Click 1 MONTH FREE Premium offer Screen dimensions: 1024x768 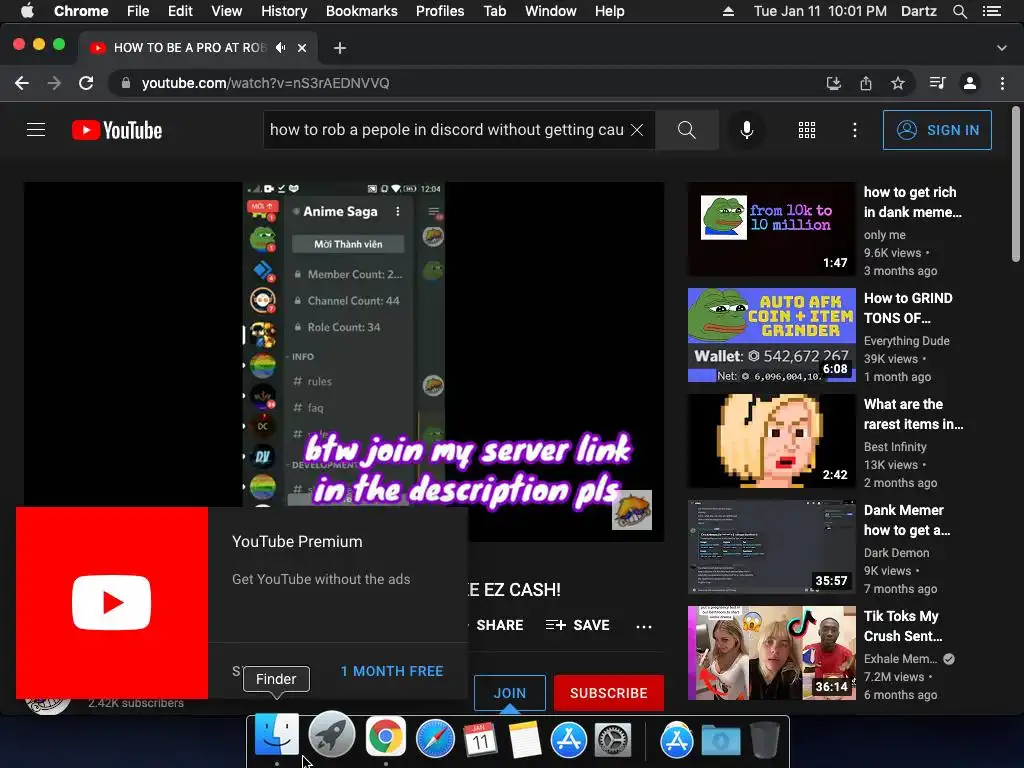(x=392, y=671)
